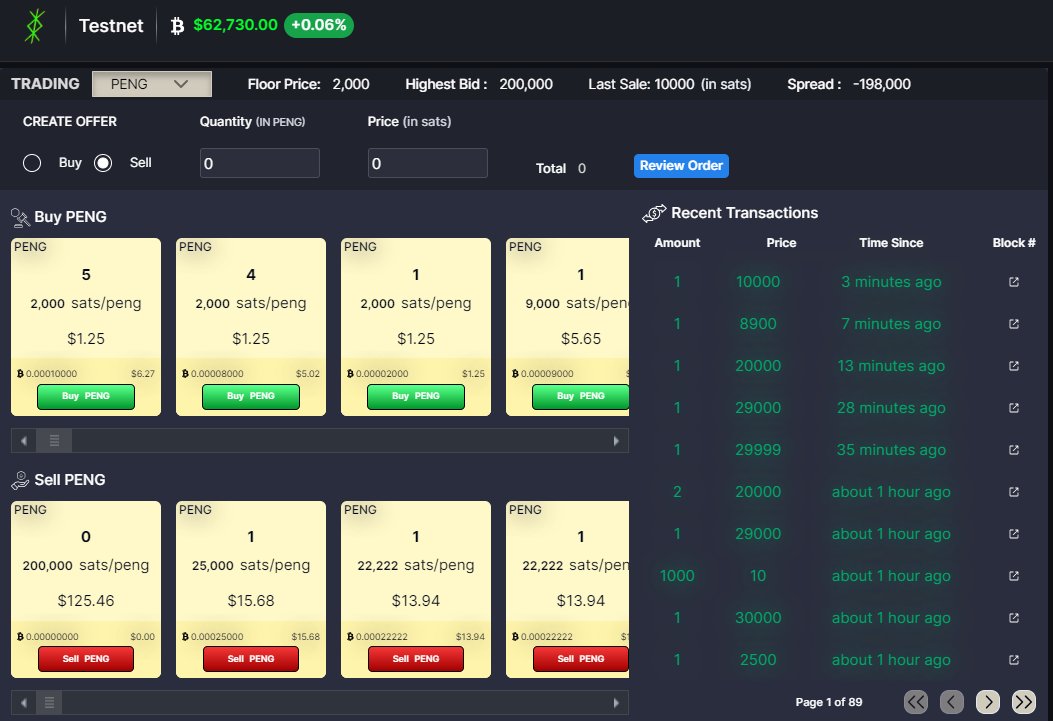1053x721 pixels.
Task: Click the Price column header in transactions
Action: [x=781, y=243]
